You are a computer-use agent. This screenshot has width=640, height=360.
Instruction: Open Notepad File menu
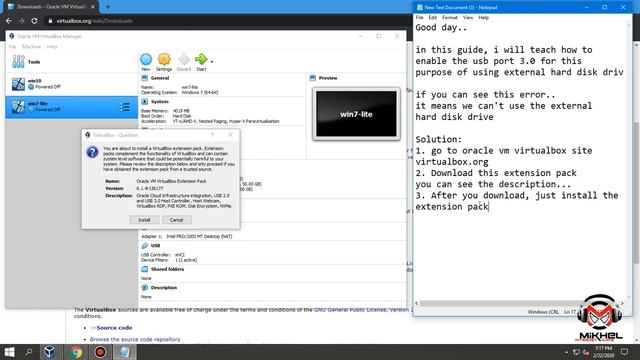[x=420, y=18]
